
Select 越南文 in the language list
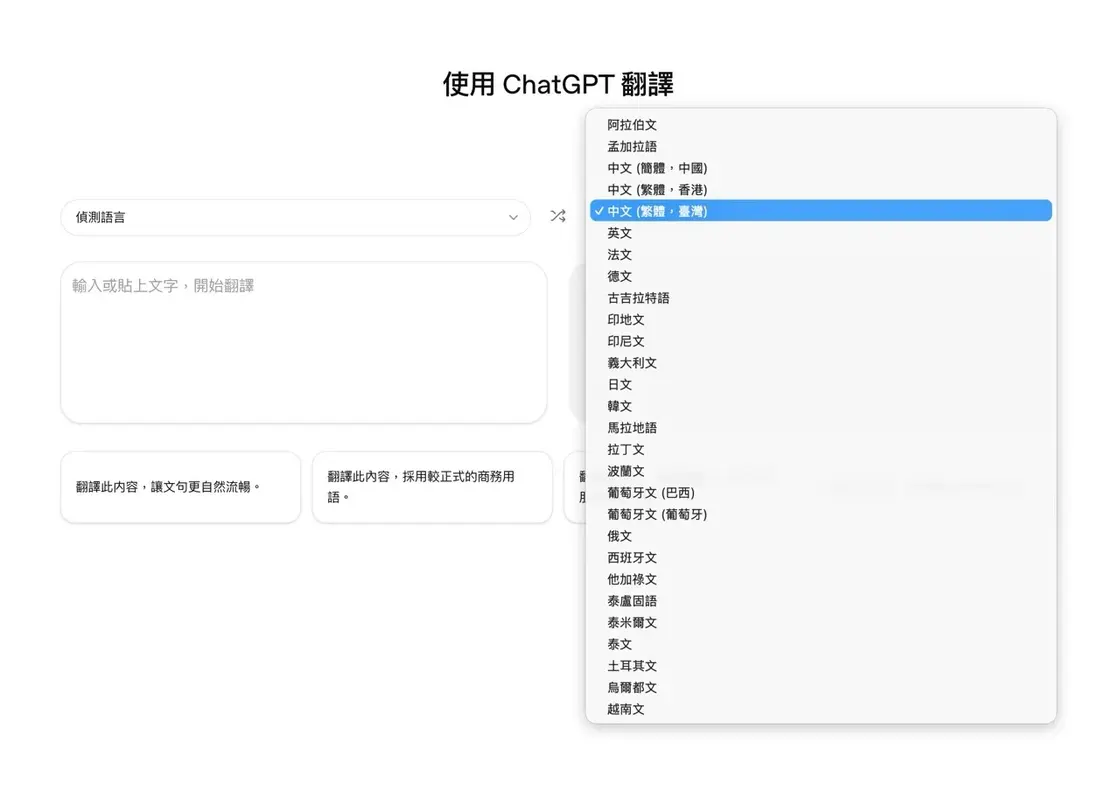coord(821,709)
